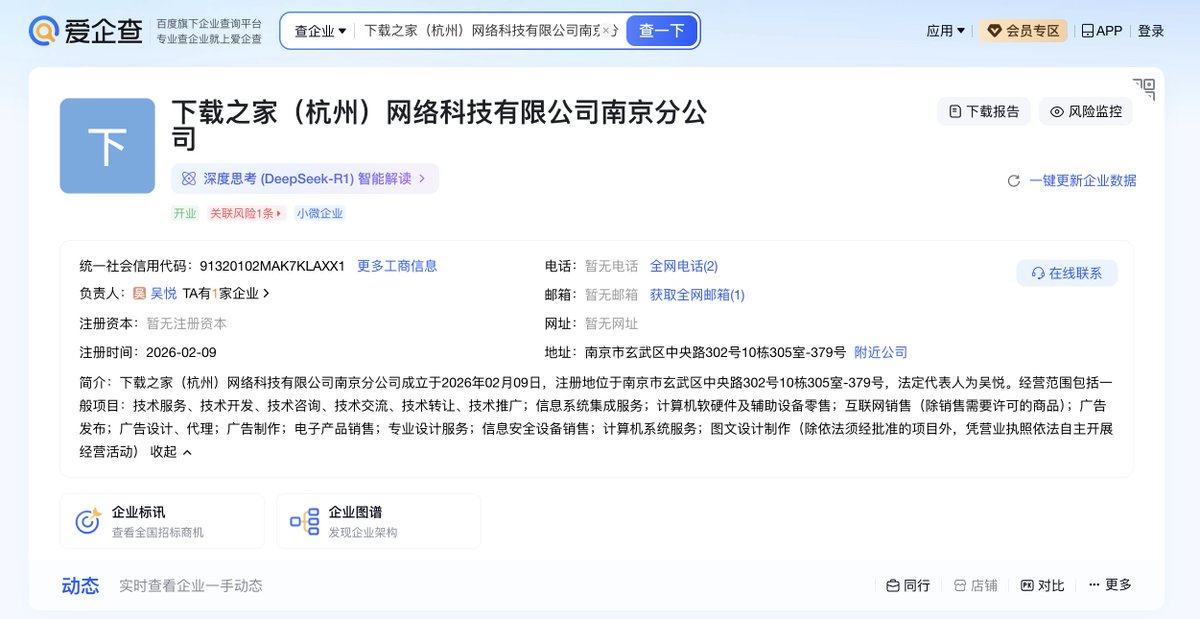The width and height of the screenshot is (1200, 619).
Task: Click 一键更新企业数据 refresh link
Action: pos(1071,181)
